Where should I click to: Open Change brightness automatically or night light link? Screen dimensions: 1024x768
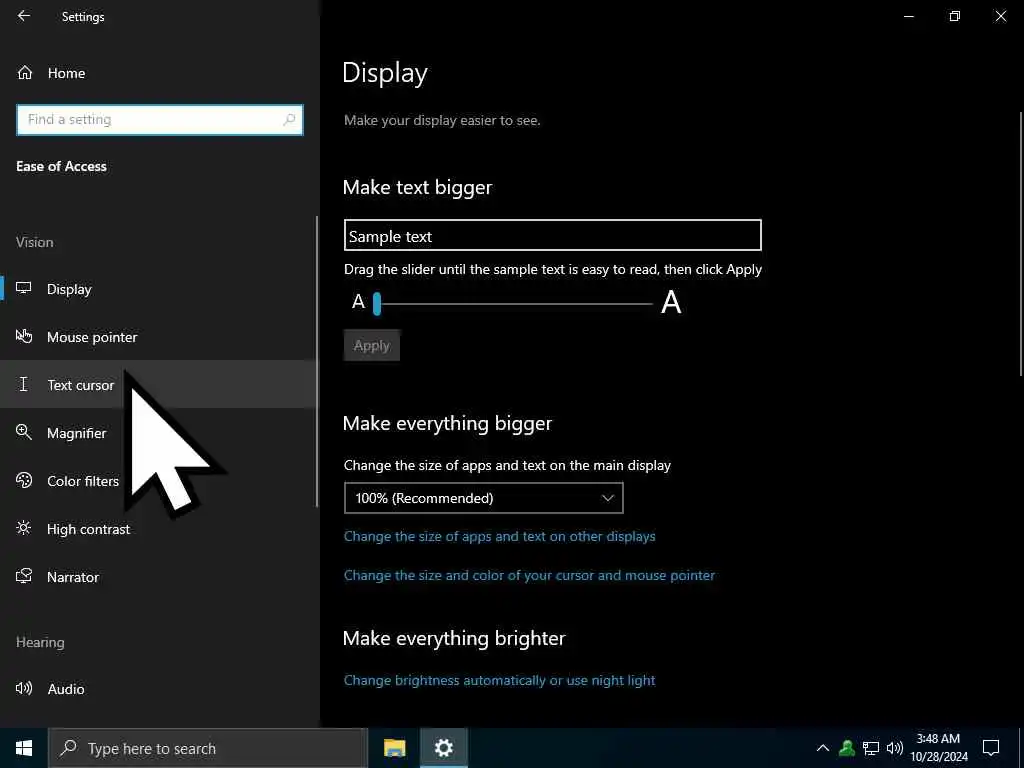pos(500,680)
